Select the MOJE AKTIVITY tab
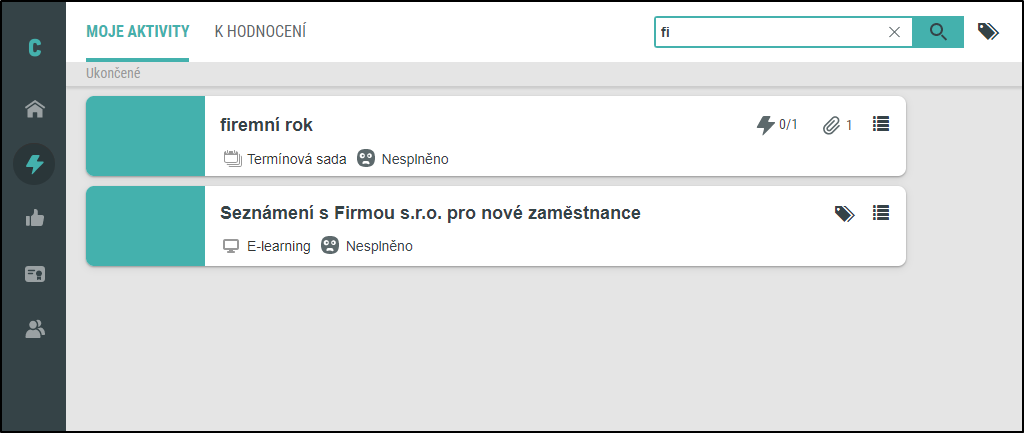Image resolution: width=1024 pixels, height=433 pixels. 137,31
